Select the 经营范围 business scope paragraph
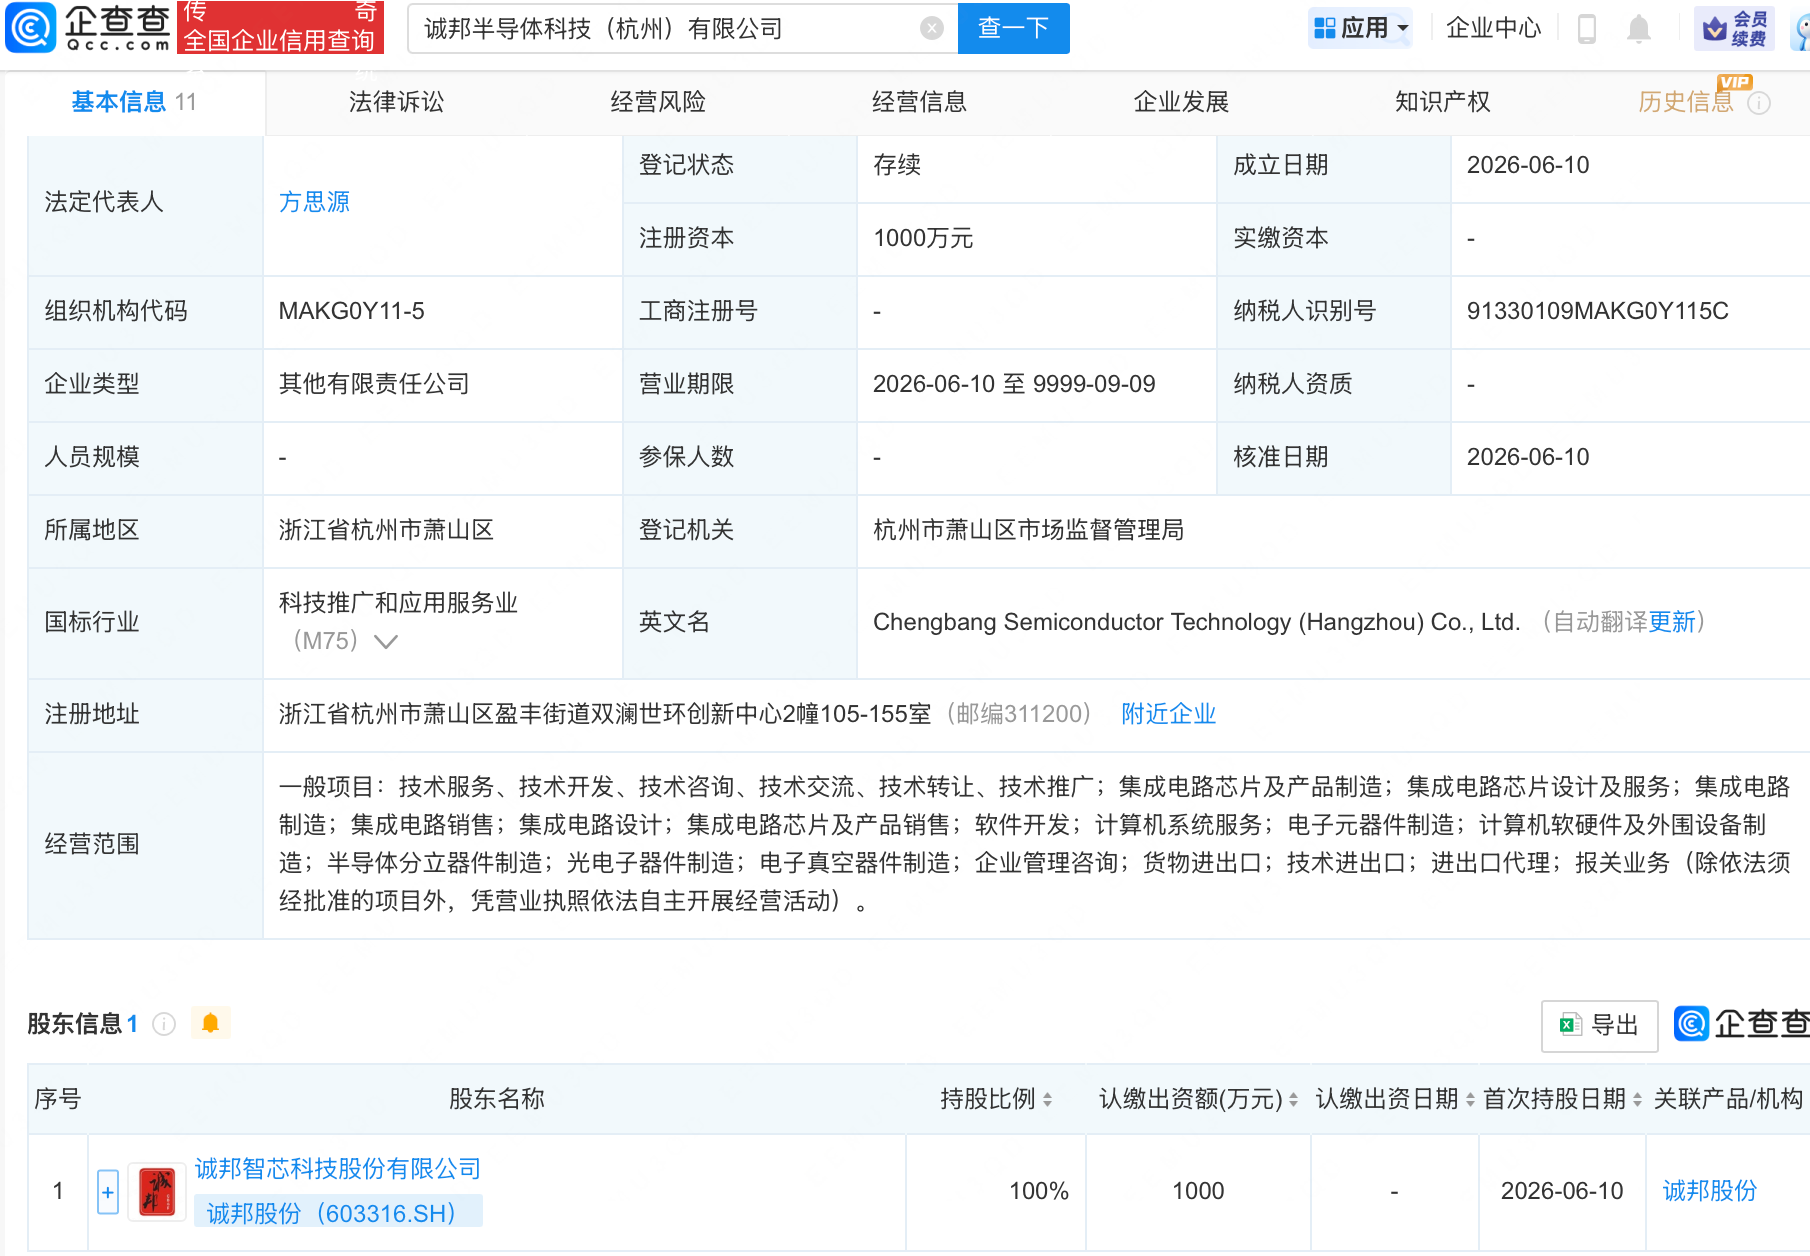 click(x=1034, y=844)
